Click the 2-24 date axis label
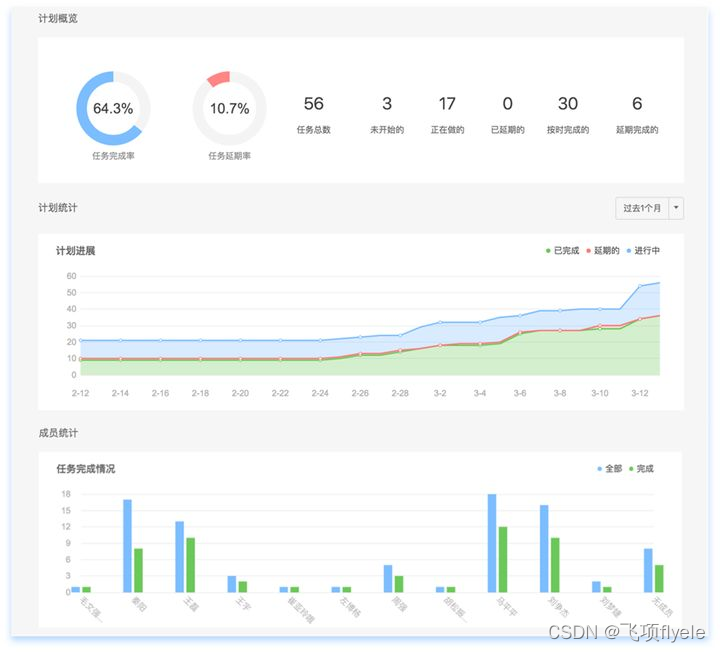Image resolution: width=720 pixels, height=652 pixels. (x=320, y=393)
